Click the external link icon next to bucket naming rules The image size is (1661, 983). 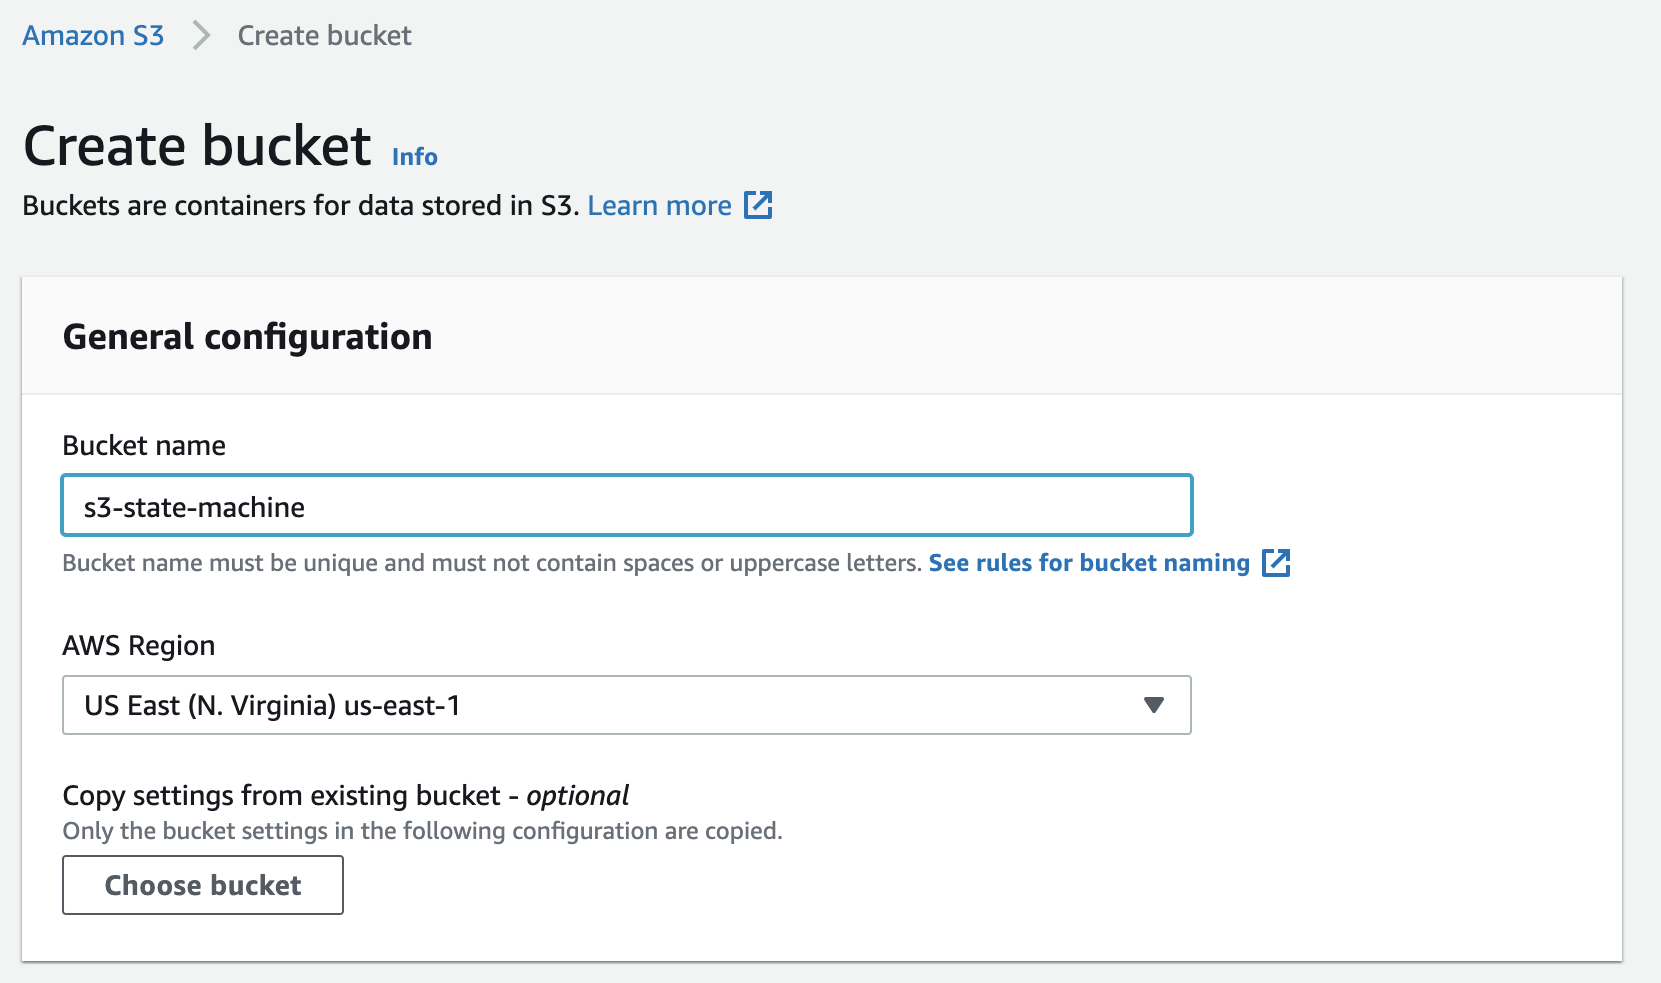point(1277,563)
